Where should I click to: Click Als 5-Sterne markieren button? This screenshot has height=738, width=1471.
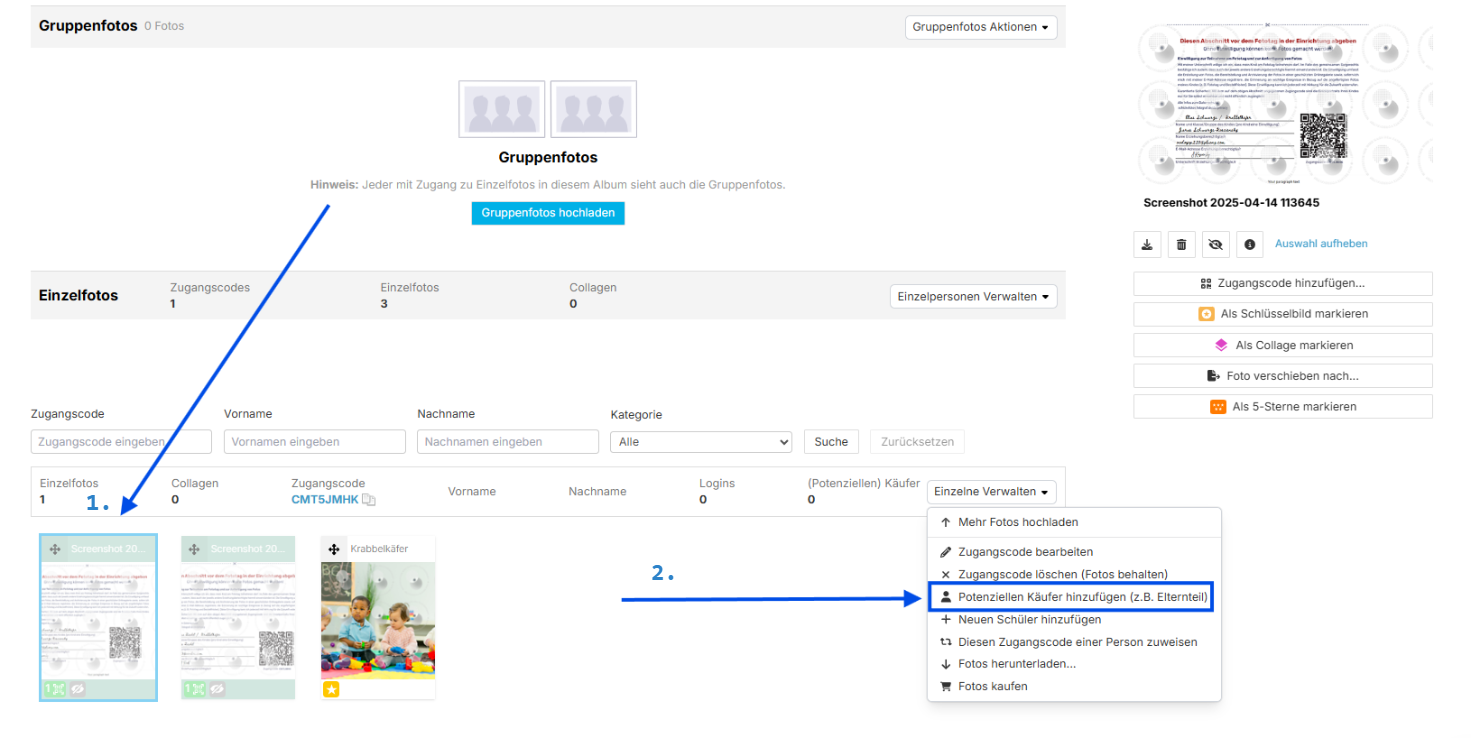coord(1283,407)
